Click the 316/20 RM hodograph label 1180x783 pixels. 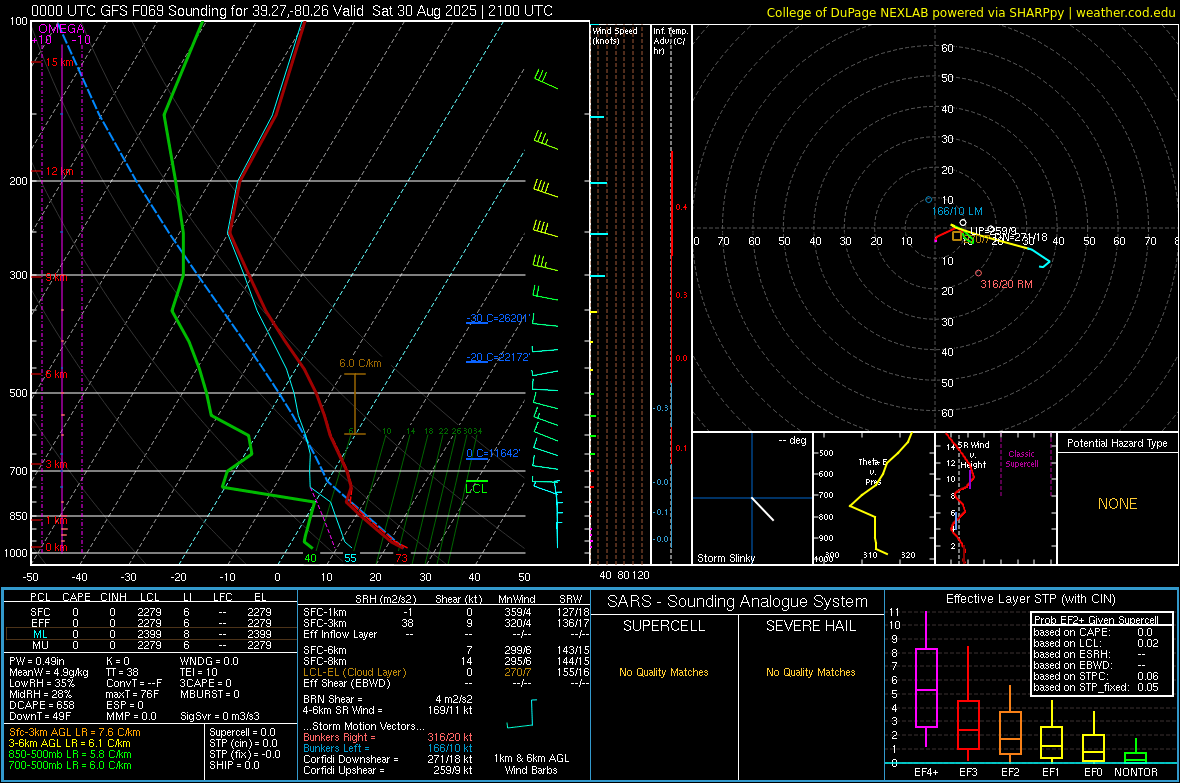1006,285
